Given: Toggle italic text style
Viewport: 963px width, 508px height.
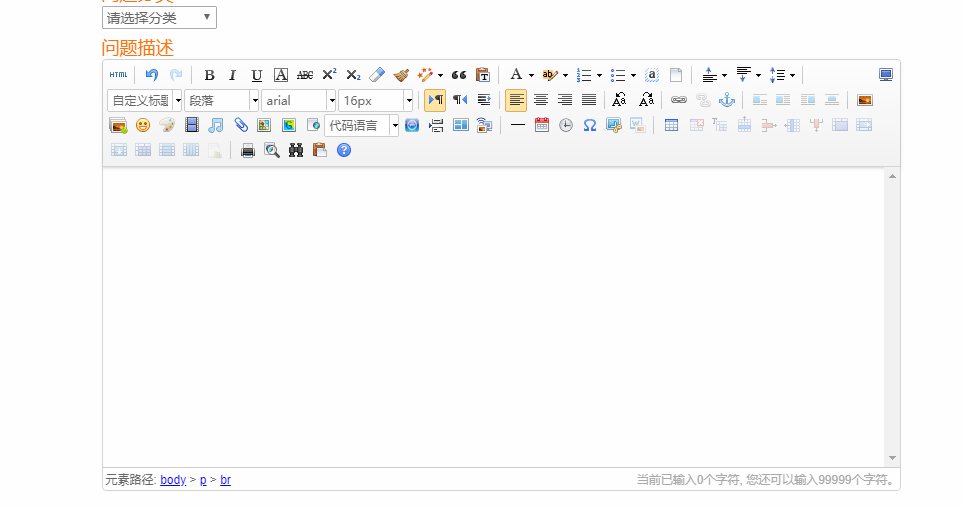Looking at the screenshot, I should tap(232, 75).
